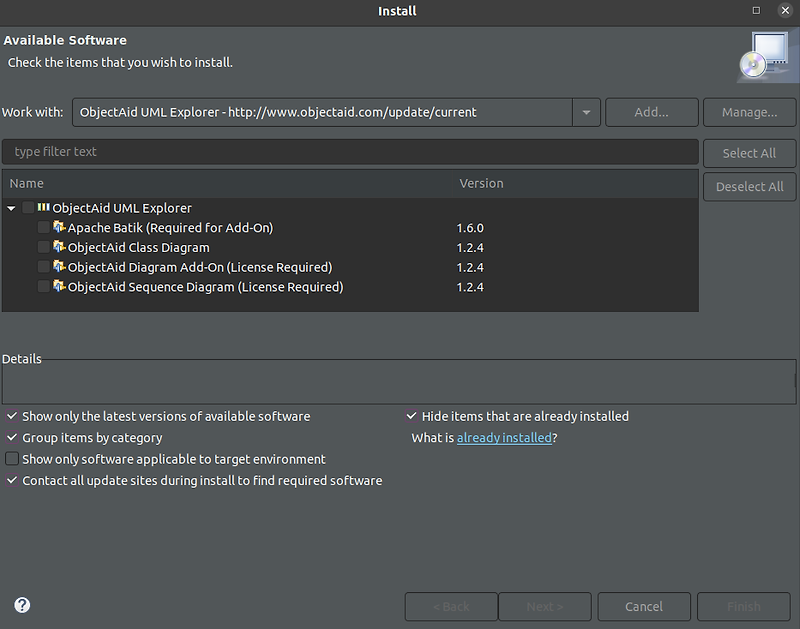This screenshot has height=629, width=800.
Task: Click the Finish button
Action: pyautogui.click(x=744, y=607)
